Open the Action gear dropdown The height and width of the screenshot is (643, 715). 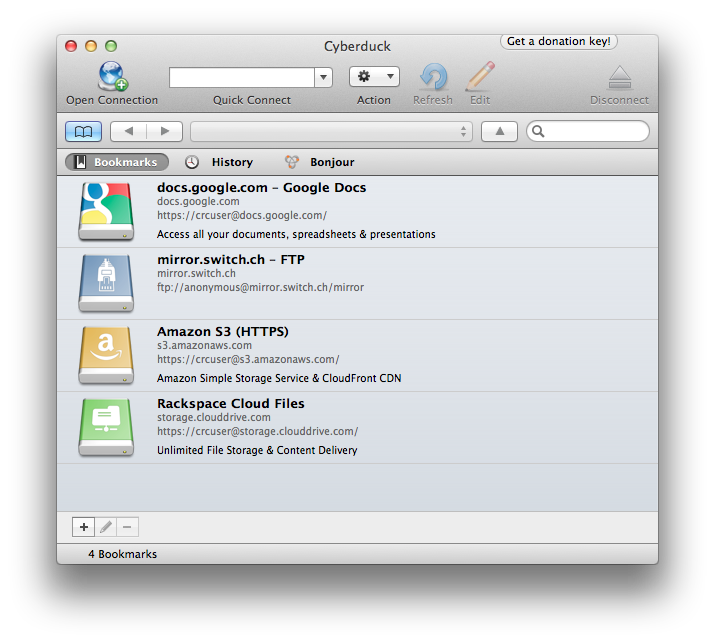[x=374, y=77]
